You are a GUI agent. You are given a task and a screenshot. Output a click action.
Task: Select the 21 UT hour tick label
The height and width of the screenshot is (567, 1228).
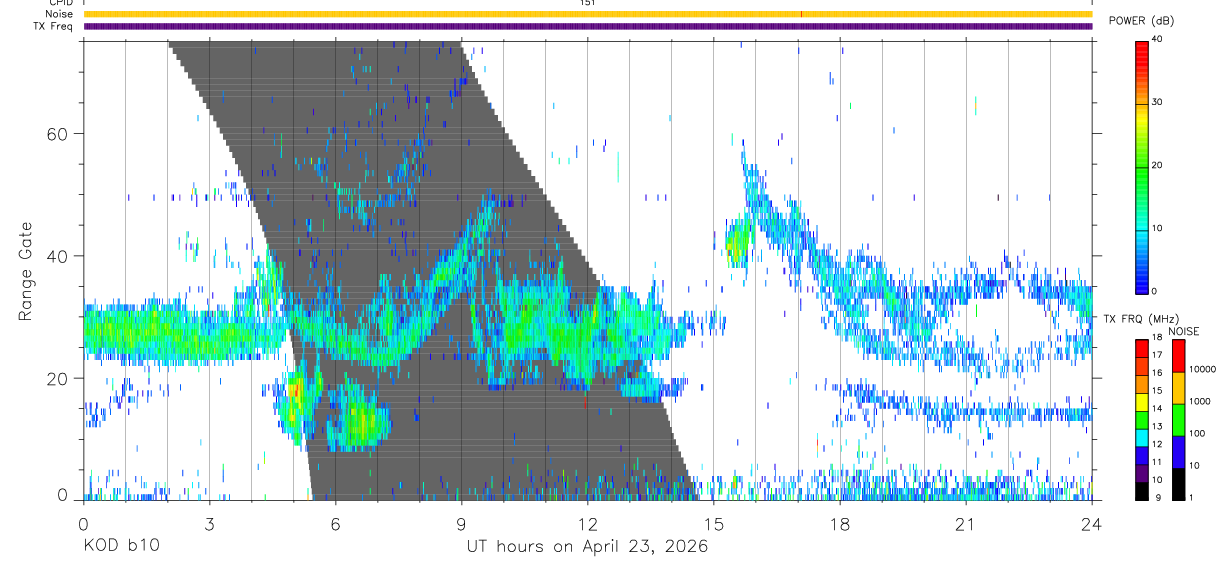966,524
